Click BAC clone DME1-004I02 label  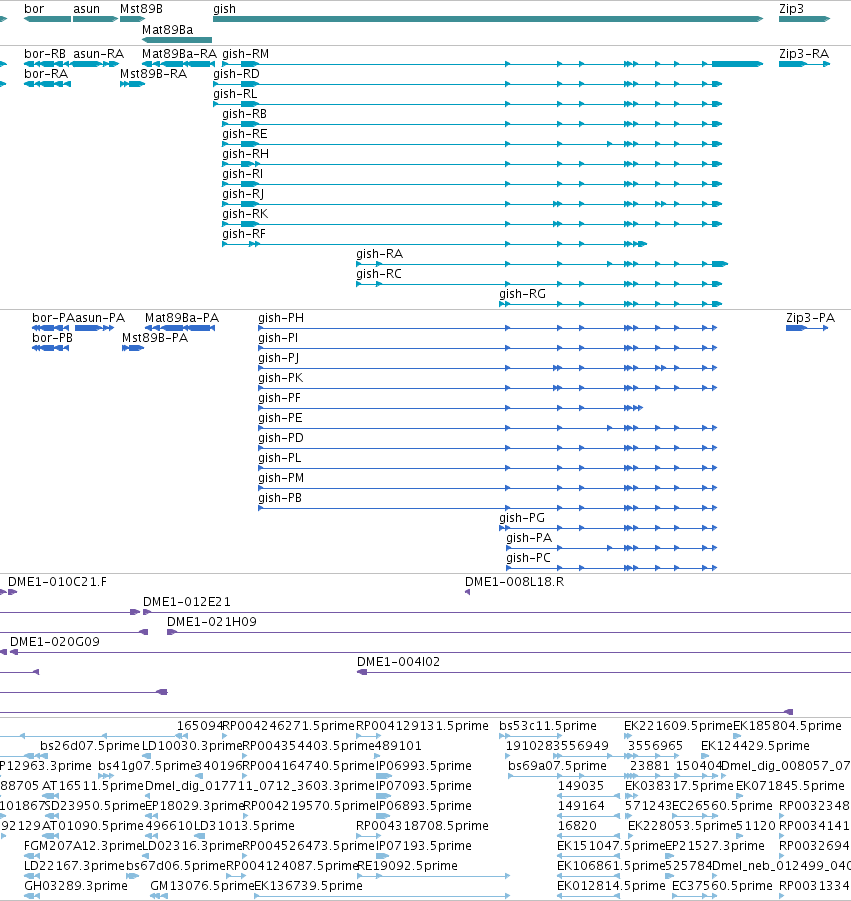(398, 662)
